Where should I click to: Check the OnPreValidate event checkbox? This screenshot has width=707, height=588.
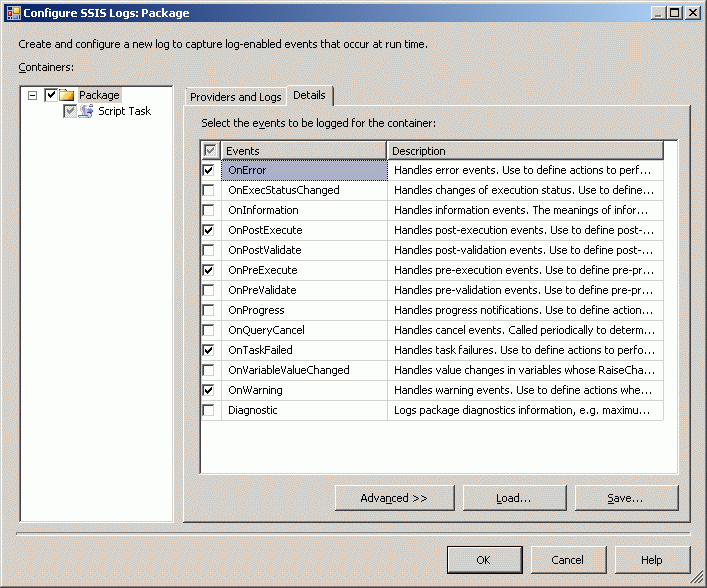208,290
